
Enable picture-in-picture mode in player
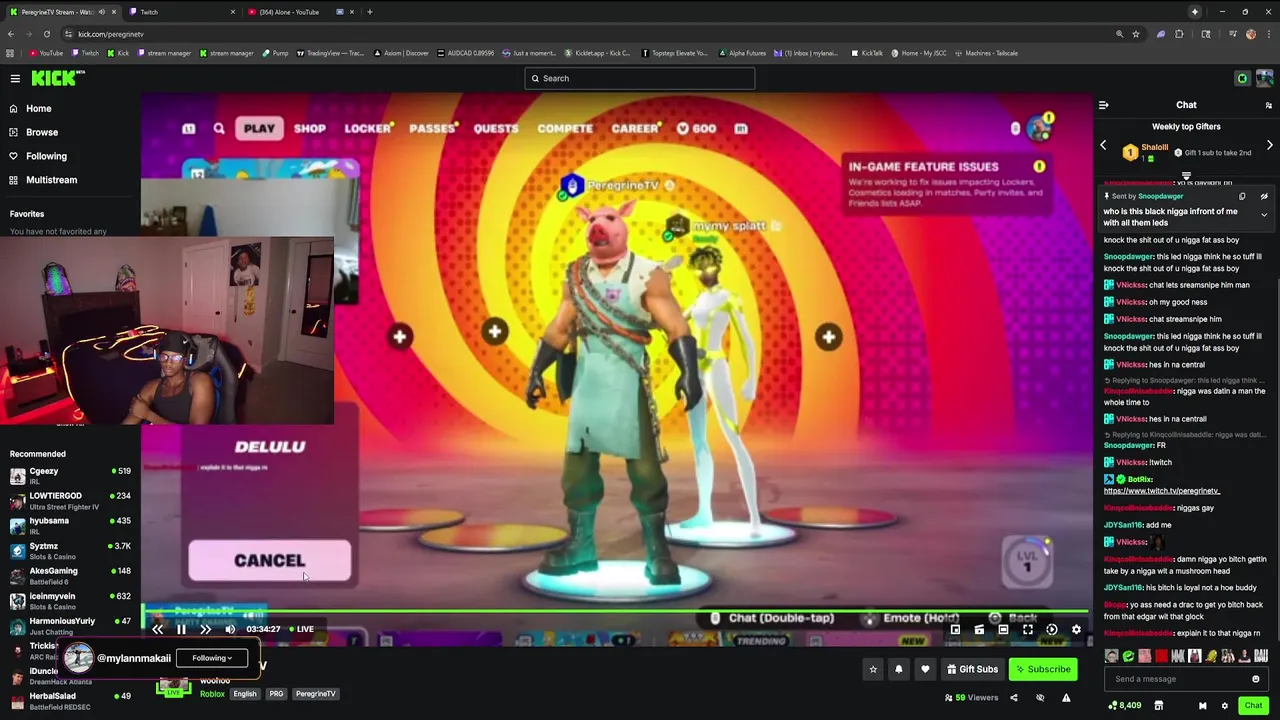(x=955, y=629)
